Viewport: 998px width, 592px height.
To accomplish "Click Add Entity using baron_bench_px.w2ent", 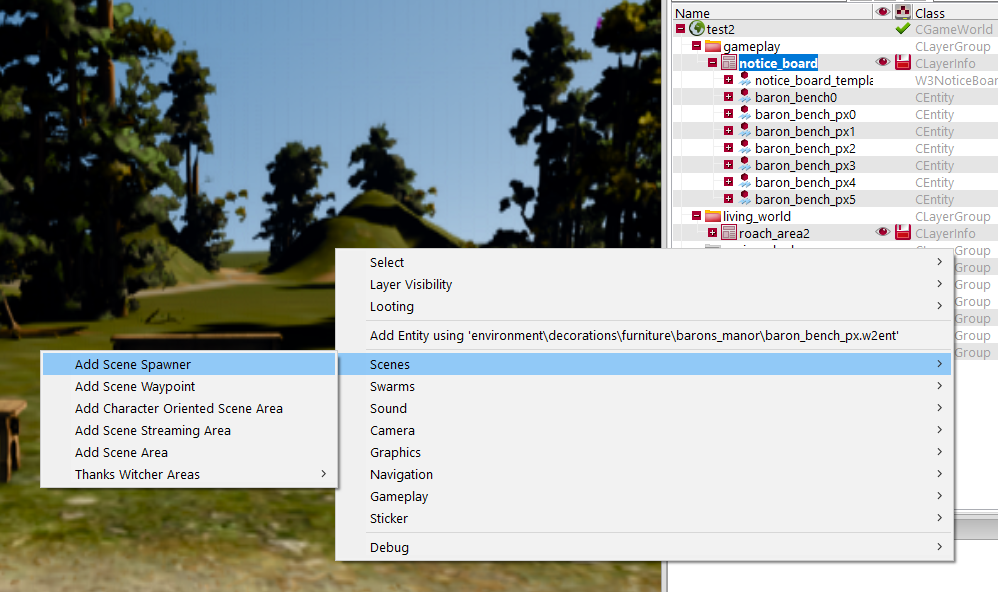I will (x=634, y=336).
